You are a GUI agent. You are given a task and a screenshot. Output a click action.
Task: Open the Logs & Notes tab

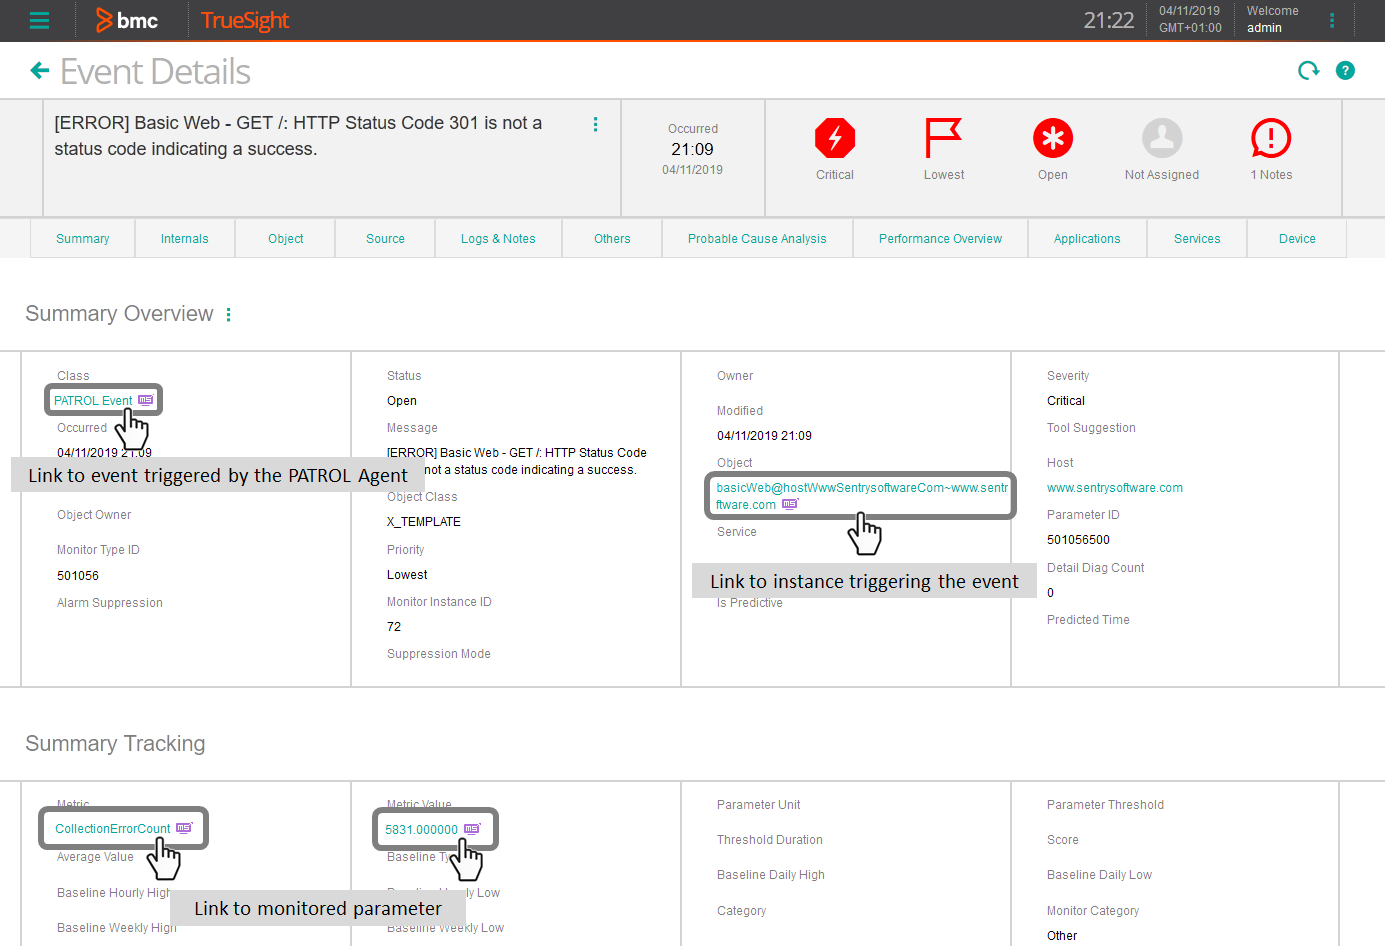pyautogui.click(x=498, y=238)
